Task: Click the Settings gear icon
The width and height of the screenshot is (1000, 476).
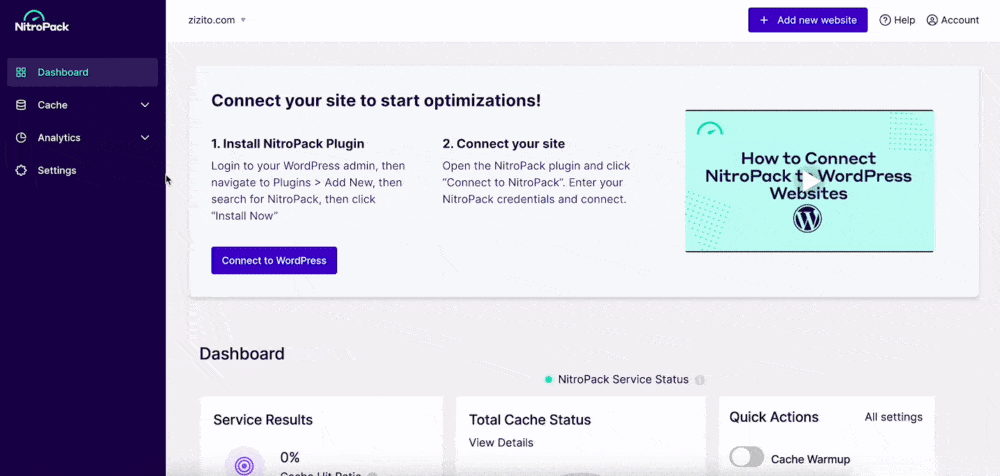Action: click(x=21, y=171)
